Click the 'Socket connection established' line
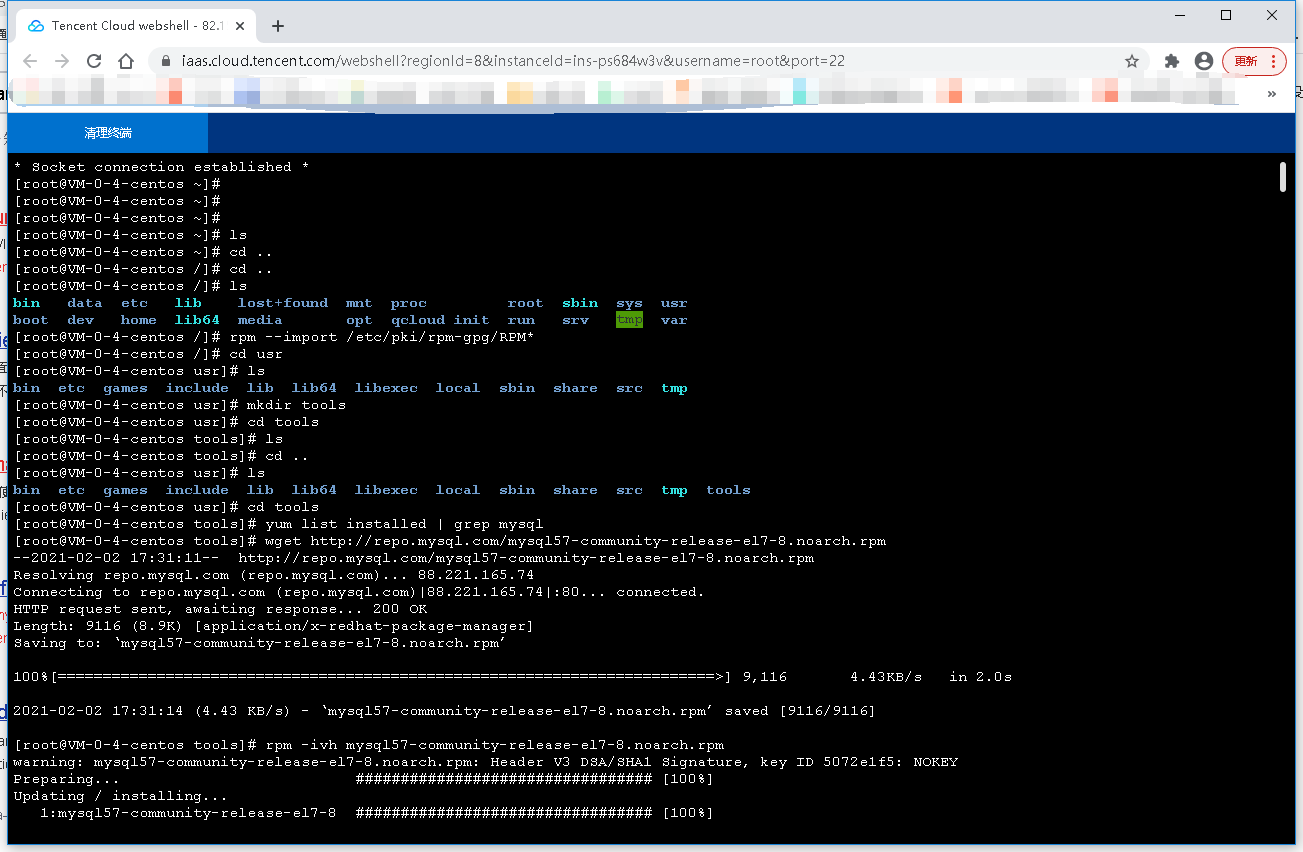The image size is (1303, 852). [161, 167]
